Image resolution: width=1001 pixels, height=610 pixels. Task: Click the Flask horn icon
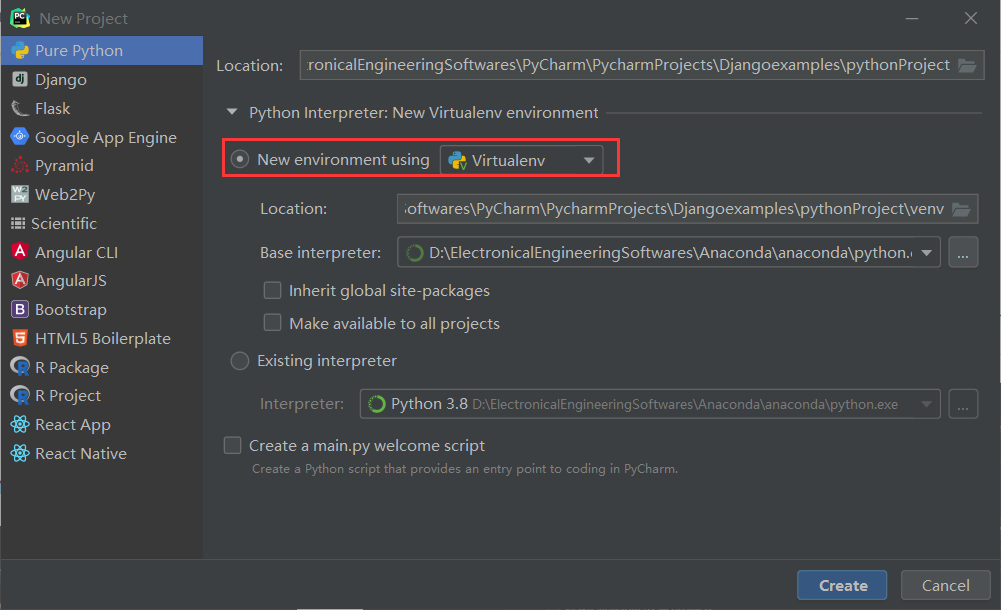tap(20, 108)
